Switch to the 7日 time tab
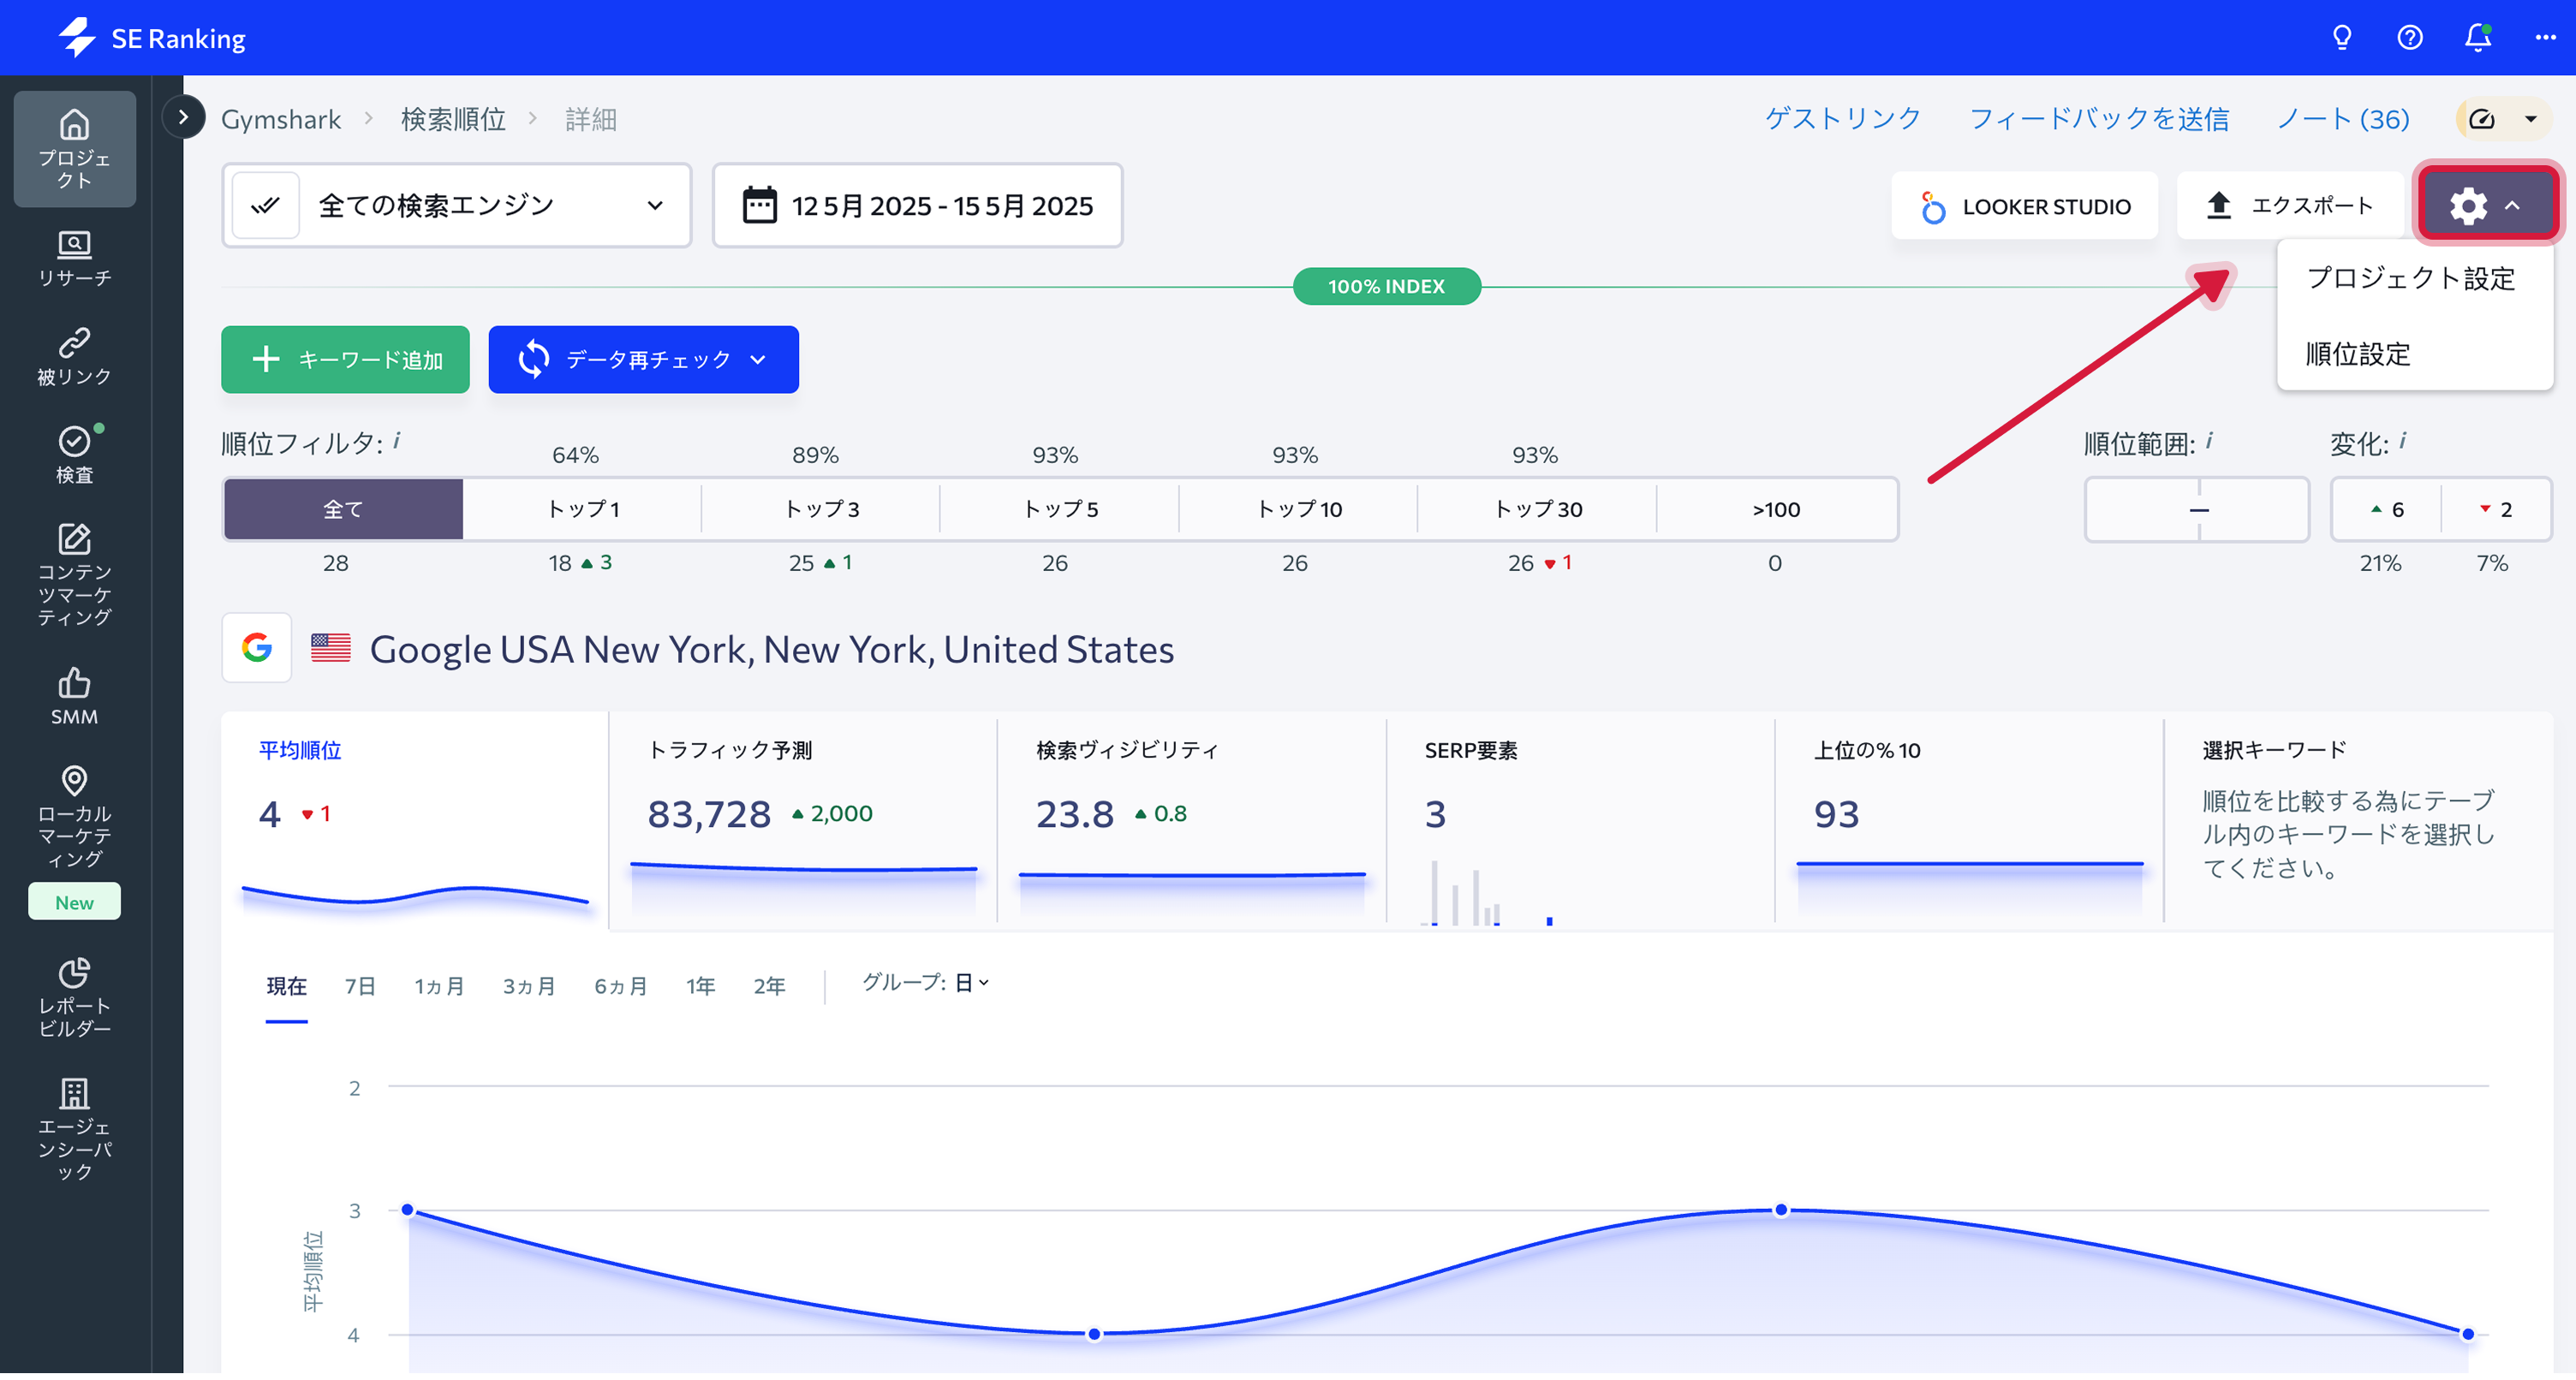The image size is (2576, 1380). point(360,989)
